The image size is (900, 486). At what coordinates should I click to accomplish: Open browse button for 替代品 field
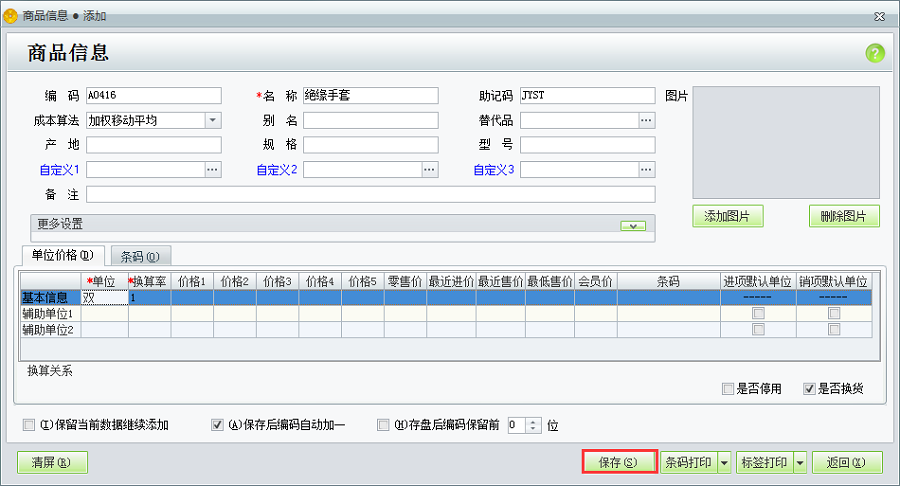(646, 120)
